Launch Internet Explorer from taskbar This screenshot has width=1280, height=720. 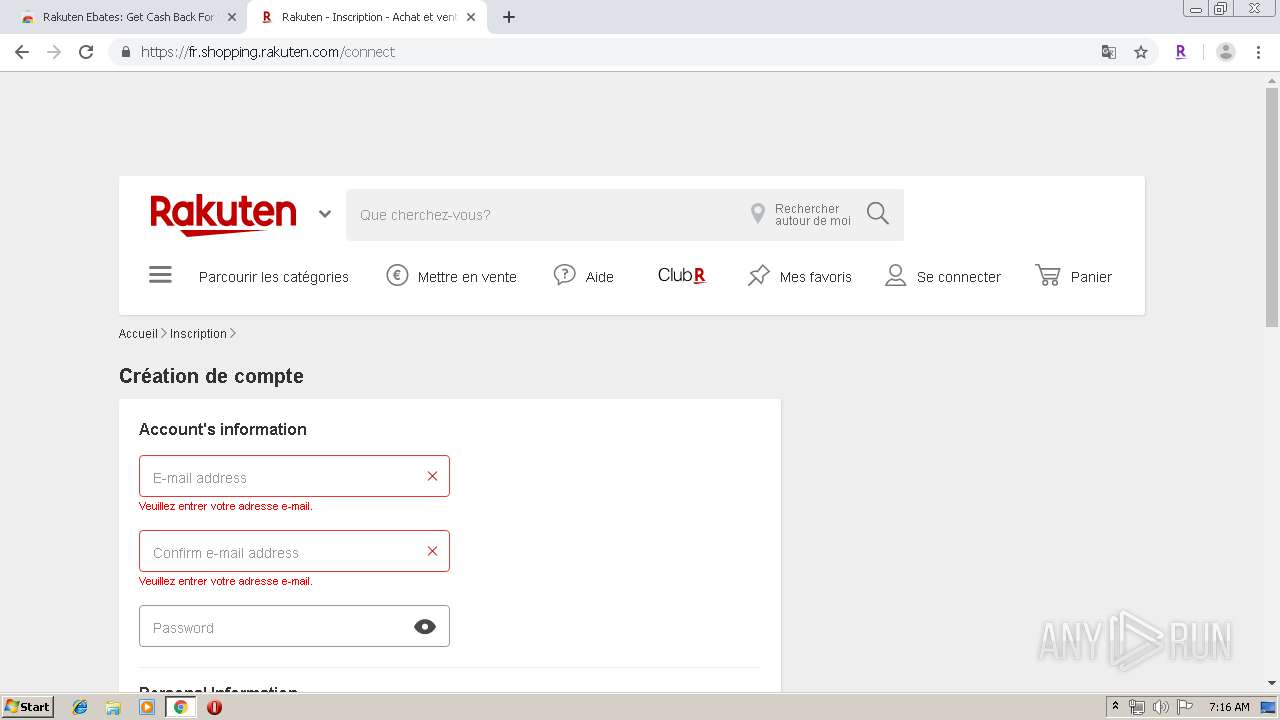80,707
